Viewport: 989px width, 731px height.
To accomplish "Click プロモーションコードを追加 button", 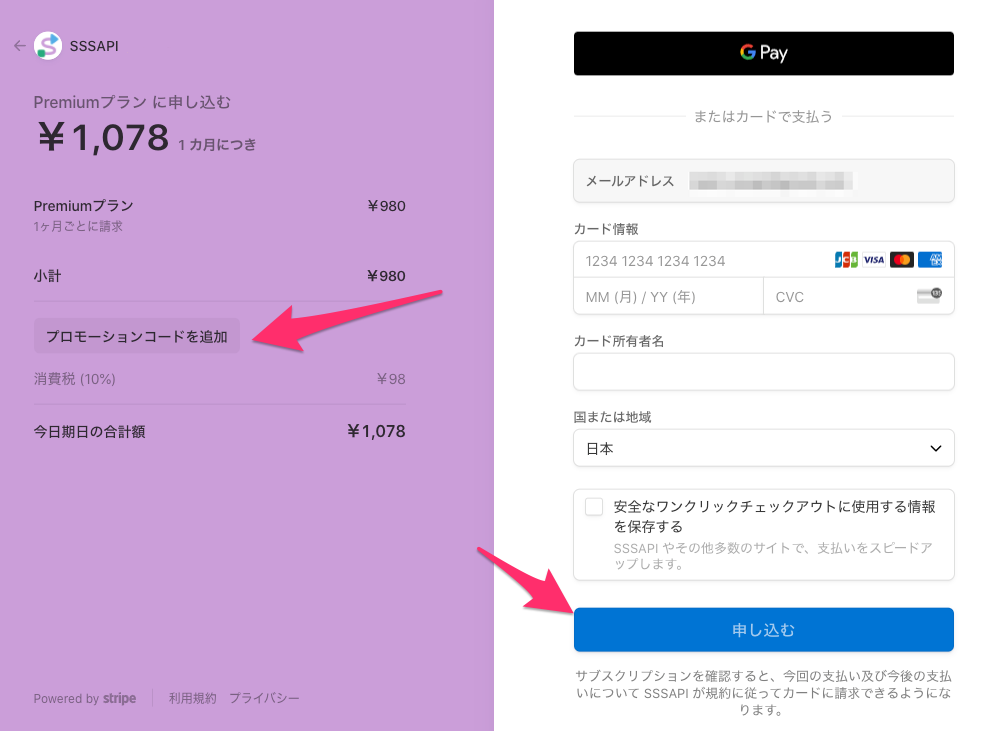I will click(137, 337).
